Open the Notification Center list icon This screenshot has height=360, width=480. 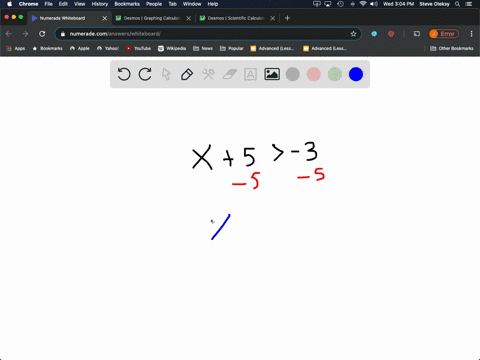coord(469,4)
